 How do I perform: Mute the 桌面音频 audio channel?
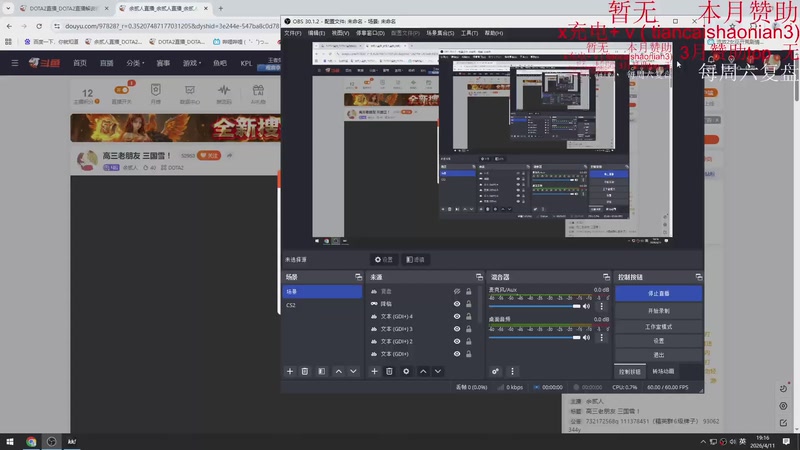[586, 337]
